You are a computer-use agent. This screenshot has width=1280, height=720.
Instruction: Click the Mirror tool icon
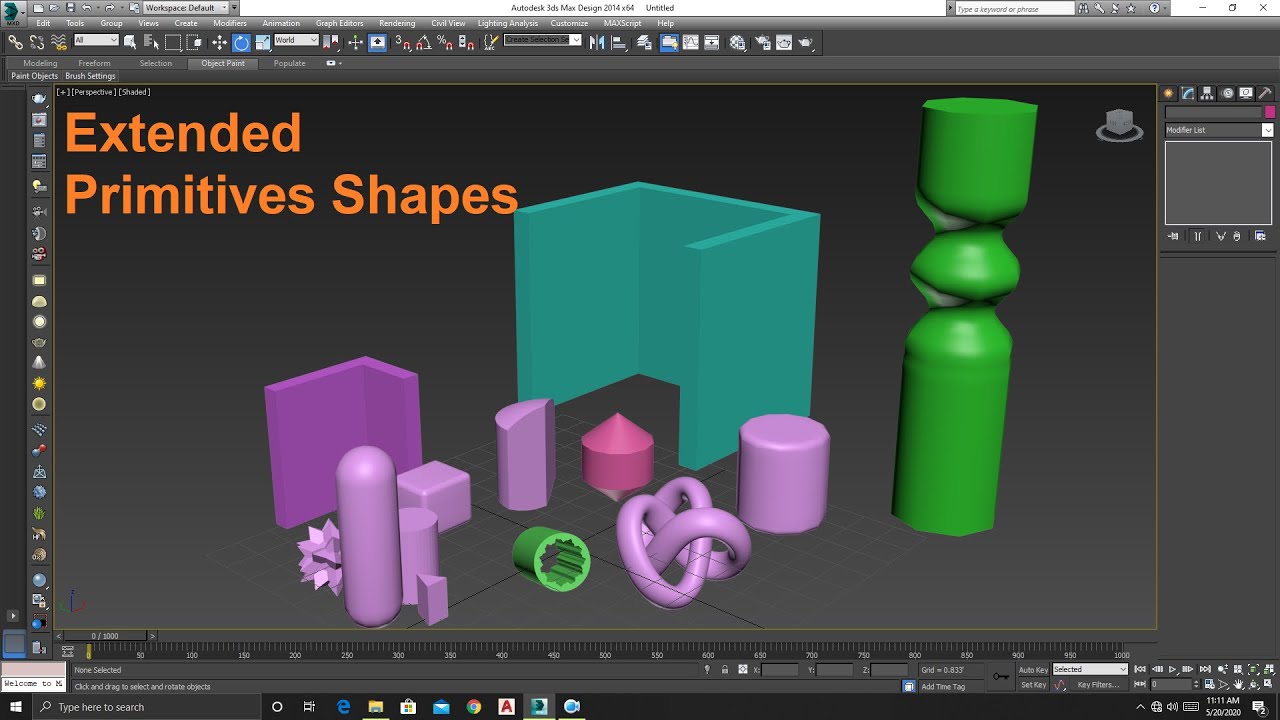pos(597,42)
